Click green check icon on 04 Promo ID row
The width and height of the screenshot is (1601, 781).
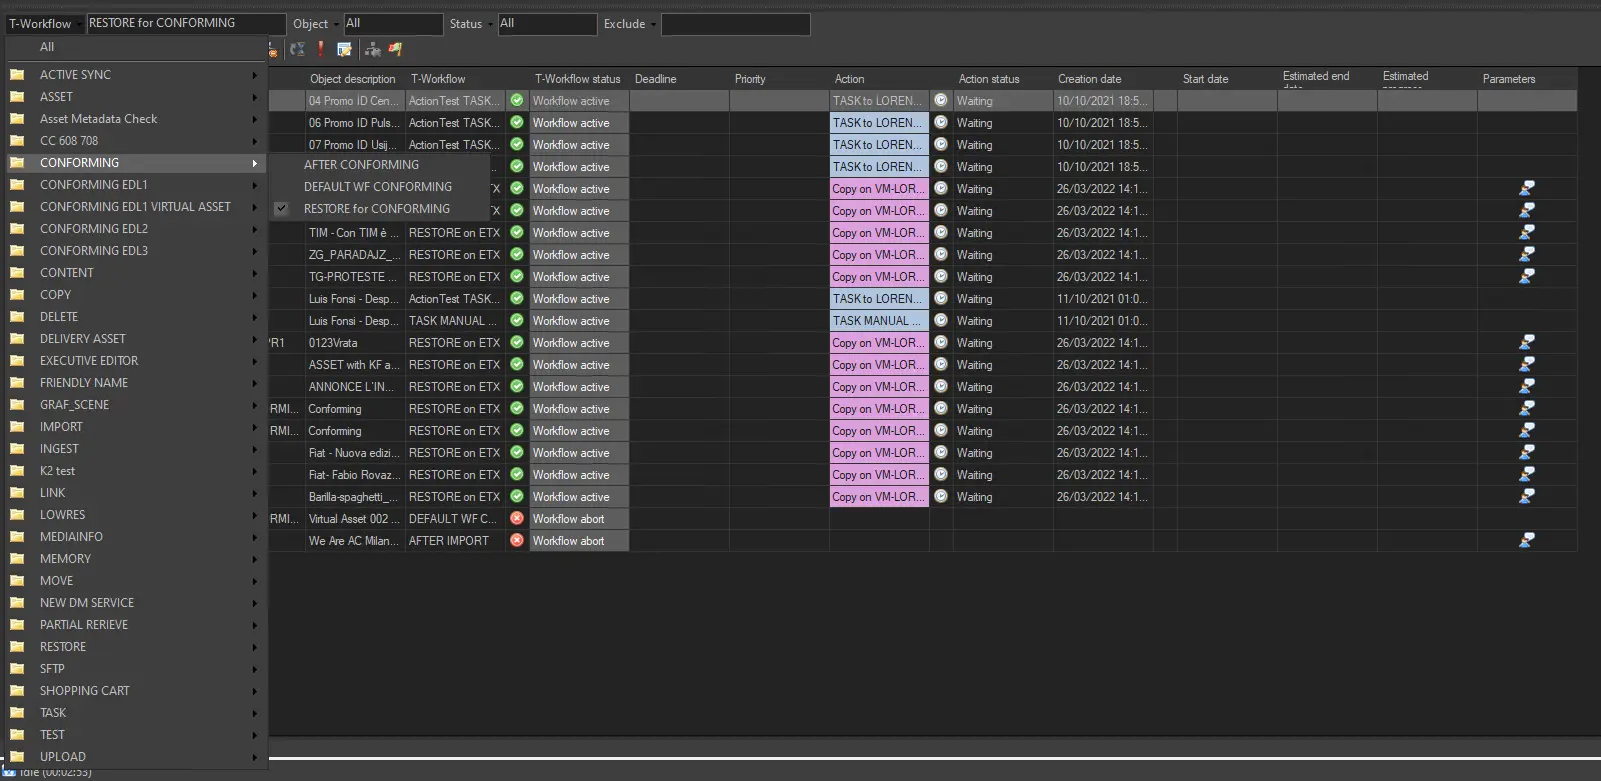tap(517, 101)
